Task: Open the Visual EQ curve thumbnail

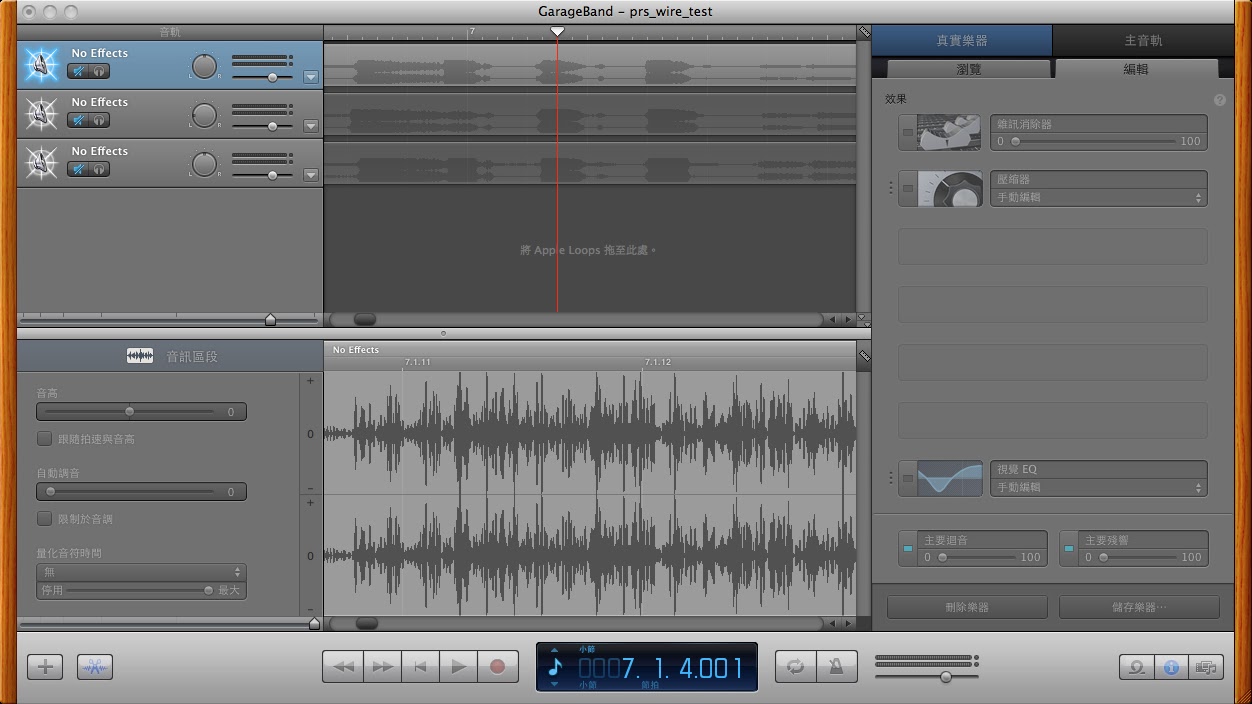Action: click(949, 478)
